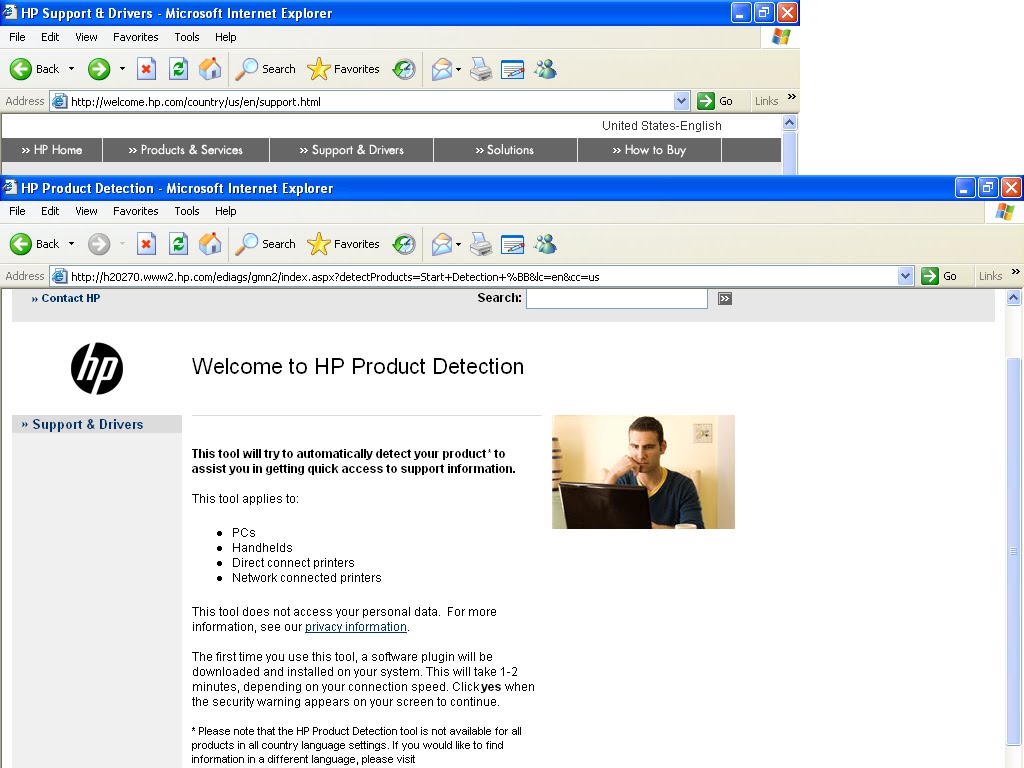Click Forward arrow in HP Support & Drivers window
The image size is (1024, 768).
click(99, 69)
